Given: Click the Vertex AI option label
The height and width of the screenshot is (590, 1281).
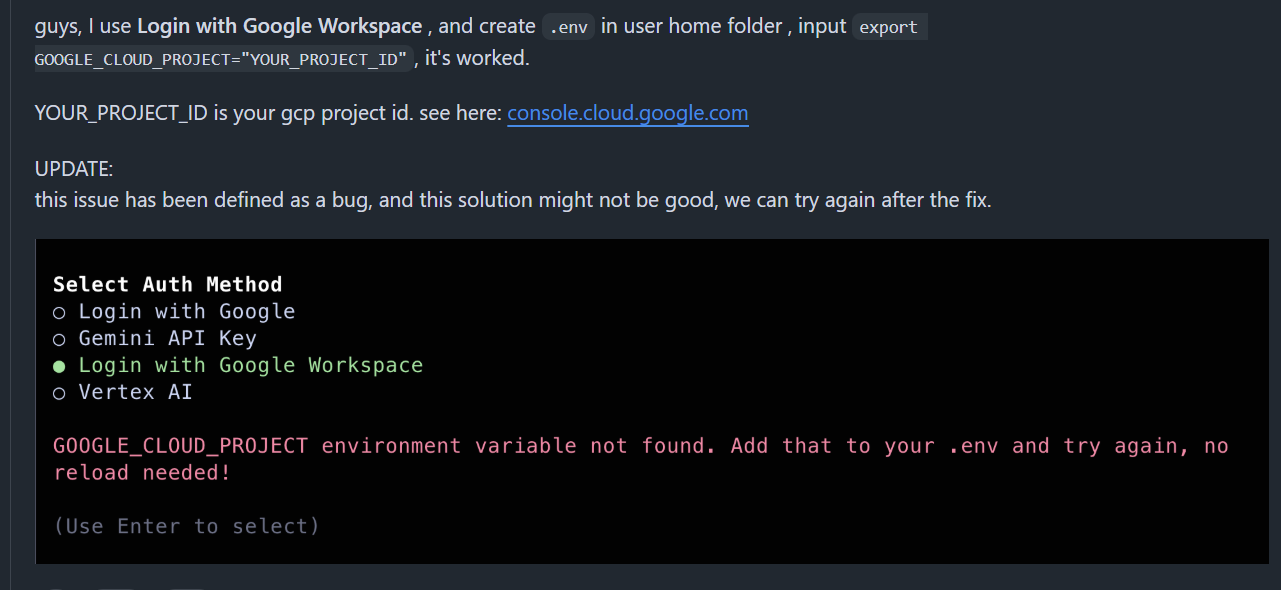Looking at the screenshot, I should tap(135, 393).
